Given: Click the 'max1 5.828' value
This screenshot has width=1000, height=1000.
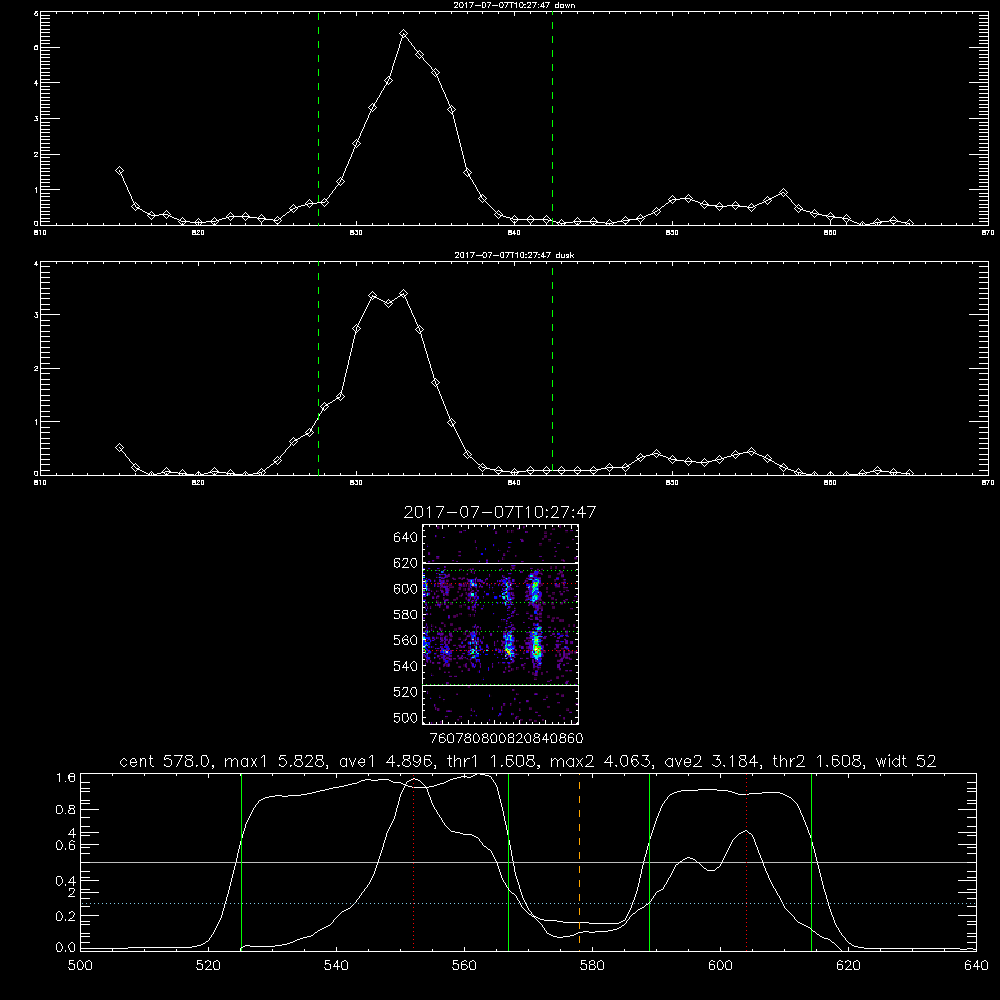Looking at the screenshot, I should pyautogui.click(x=277, y=761).
